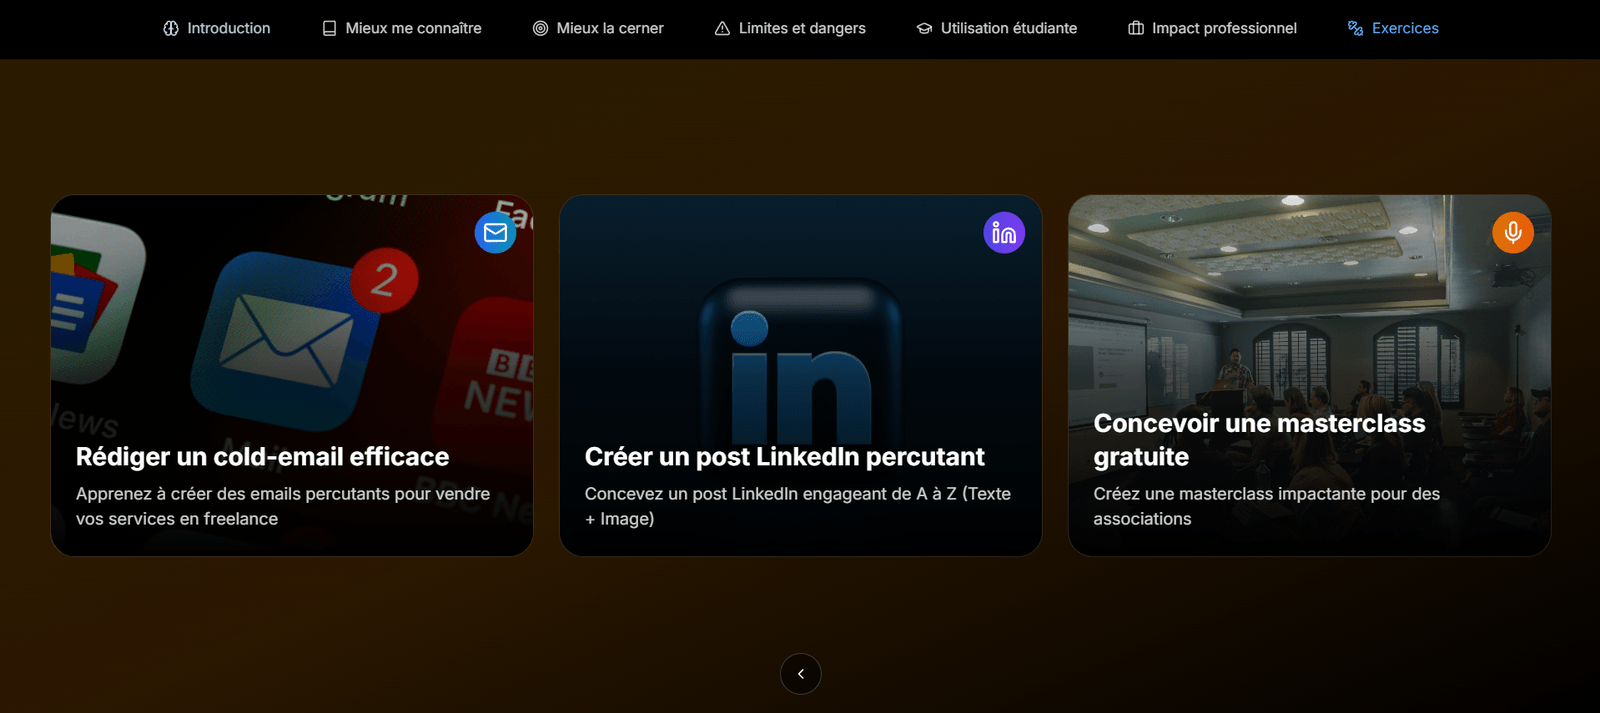The width and height of the screenshot is (1600, 713).
Task: Click the orange microphone badge on masterclass card
Action: 1513,232
